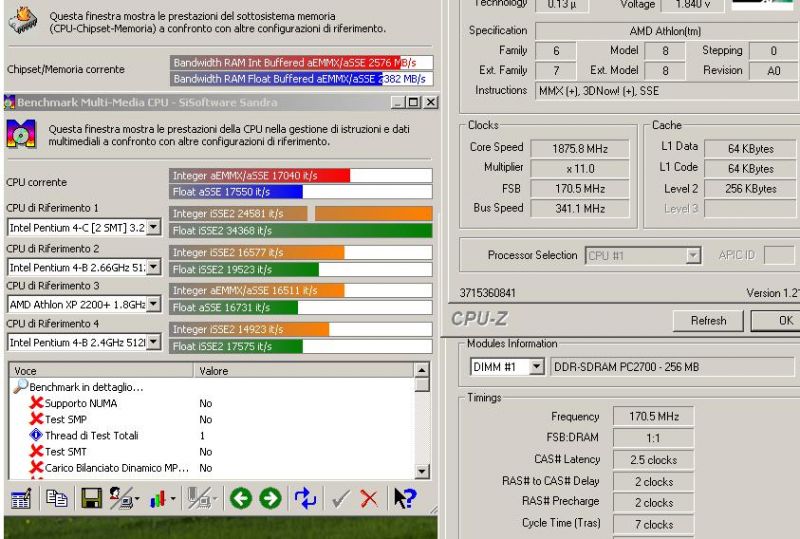The width and height of the screenshot is (800, 539).
Task: Click the red Integer aEMMX/aSSE 17040 it/s bar
Action: click(x=260, y=176)
